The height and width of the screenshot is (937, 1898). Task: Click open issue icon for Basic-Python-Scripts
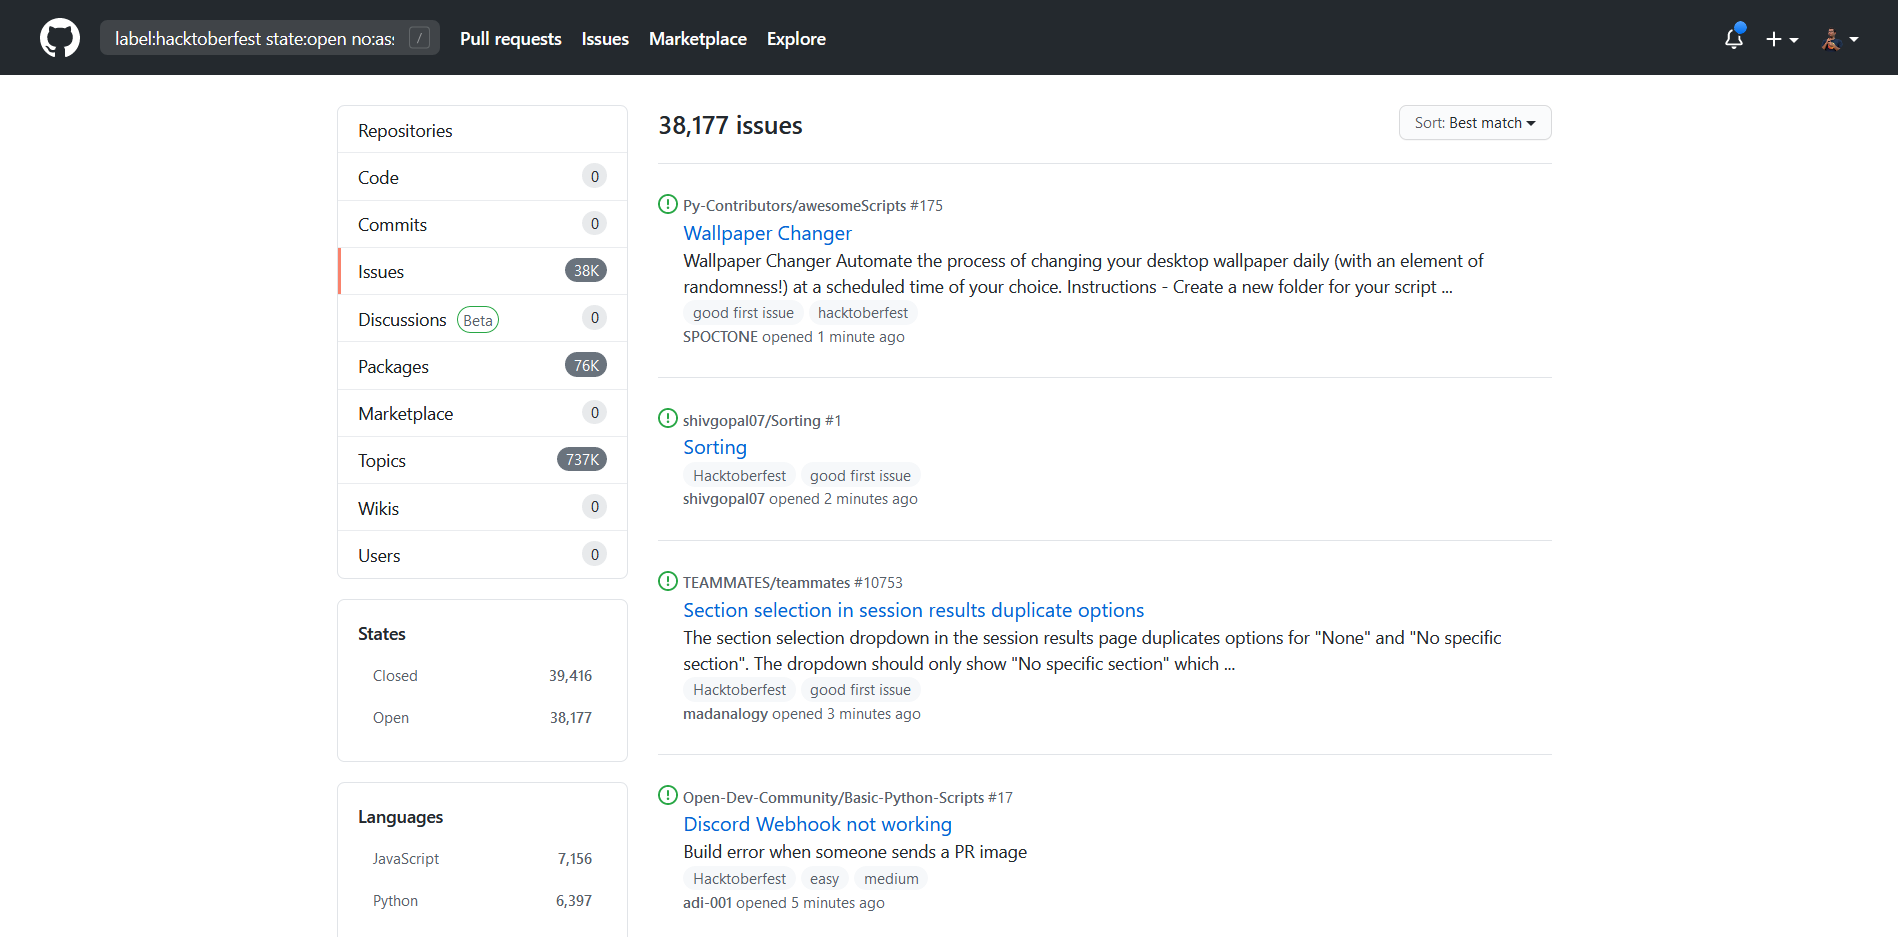[668, 795]
